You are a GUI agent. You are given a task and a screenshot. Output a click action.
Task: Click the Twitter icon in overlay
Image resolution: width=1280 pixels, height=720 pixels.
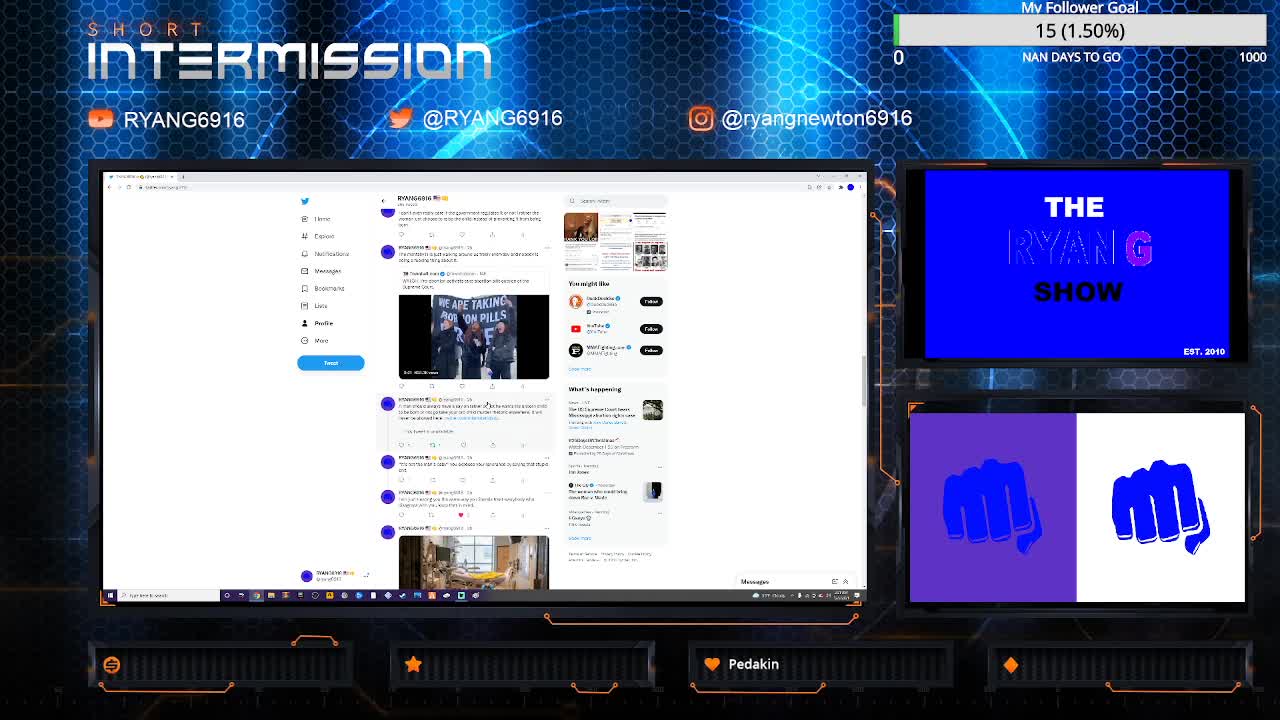pos(400,118)
